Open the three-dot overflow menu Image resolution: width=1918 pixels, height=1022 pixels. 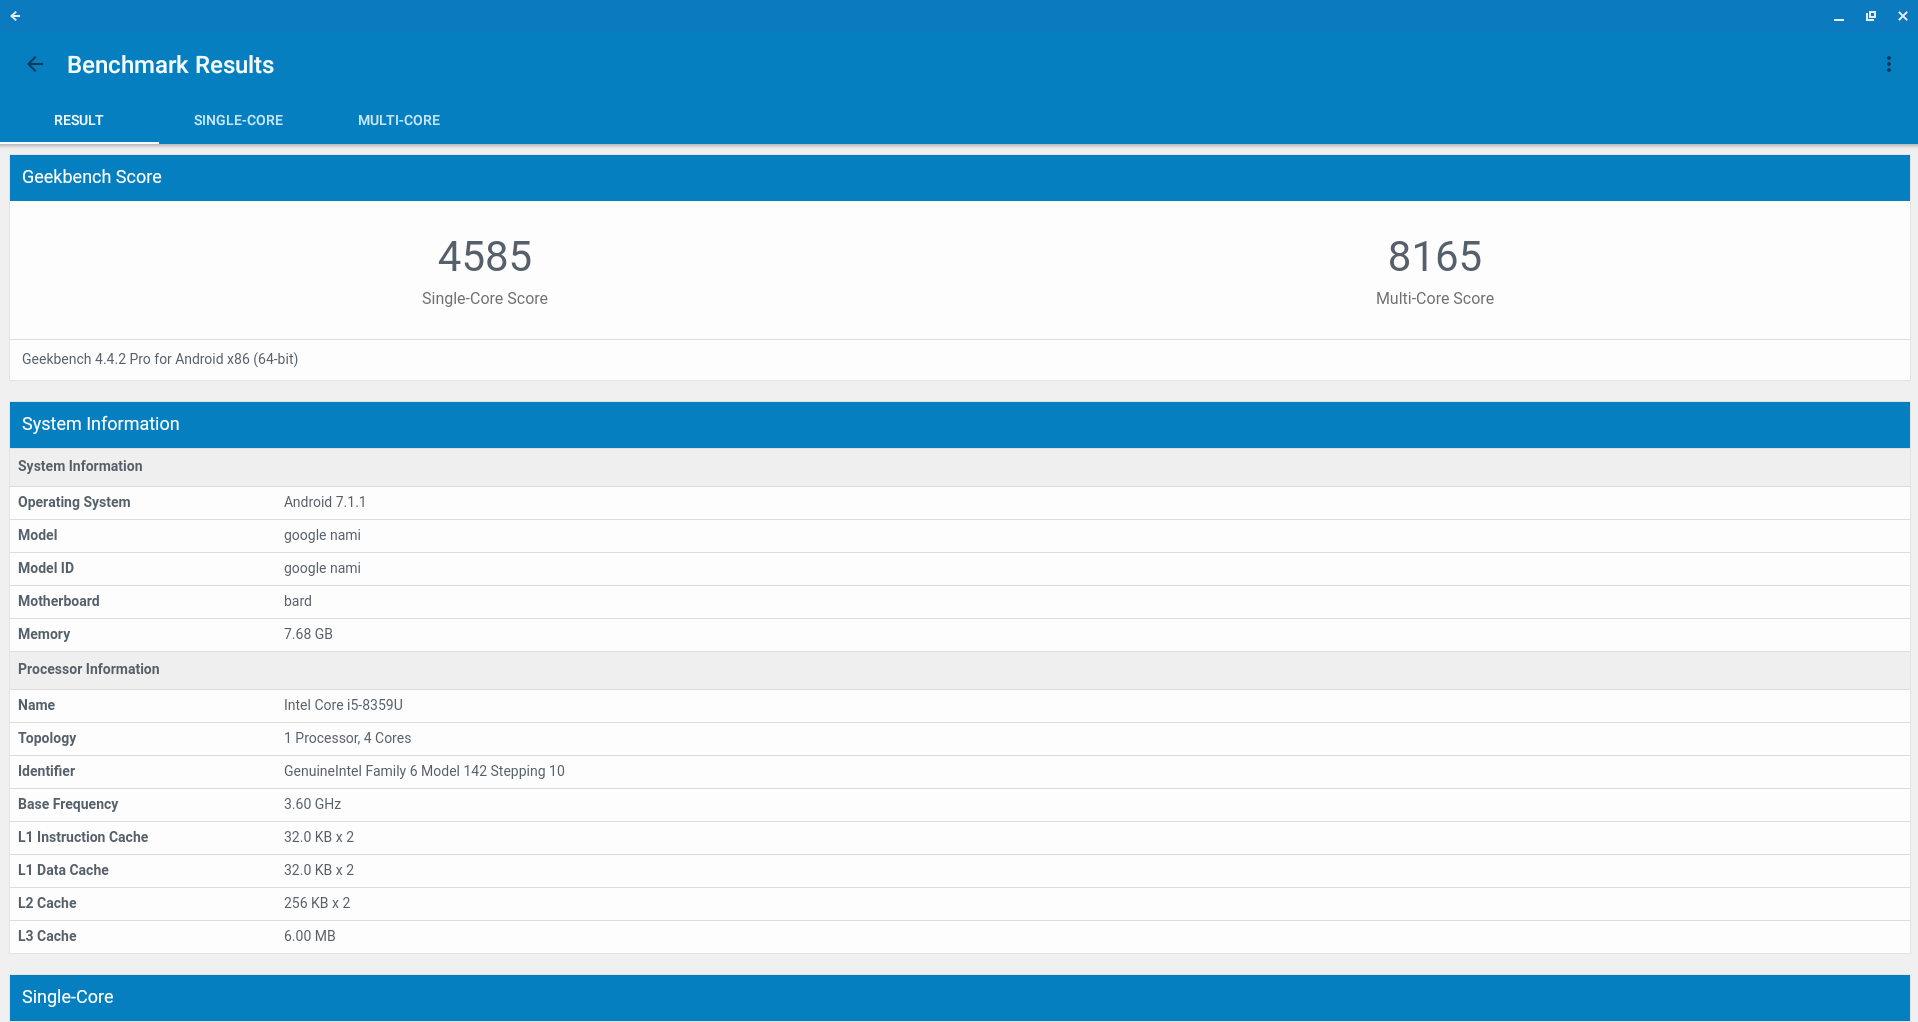click(1888, 65)
